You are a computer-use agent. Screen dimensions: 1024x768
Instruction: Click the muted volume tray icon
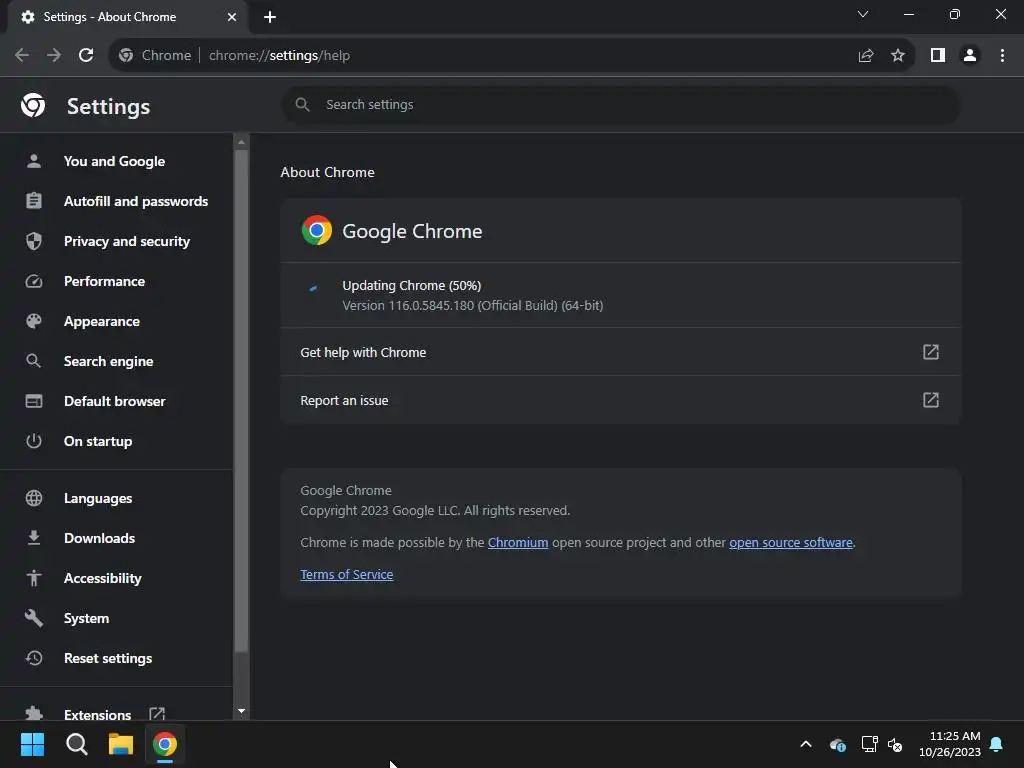tap(895, 744)
